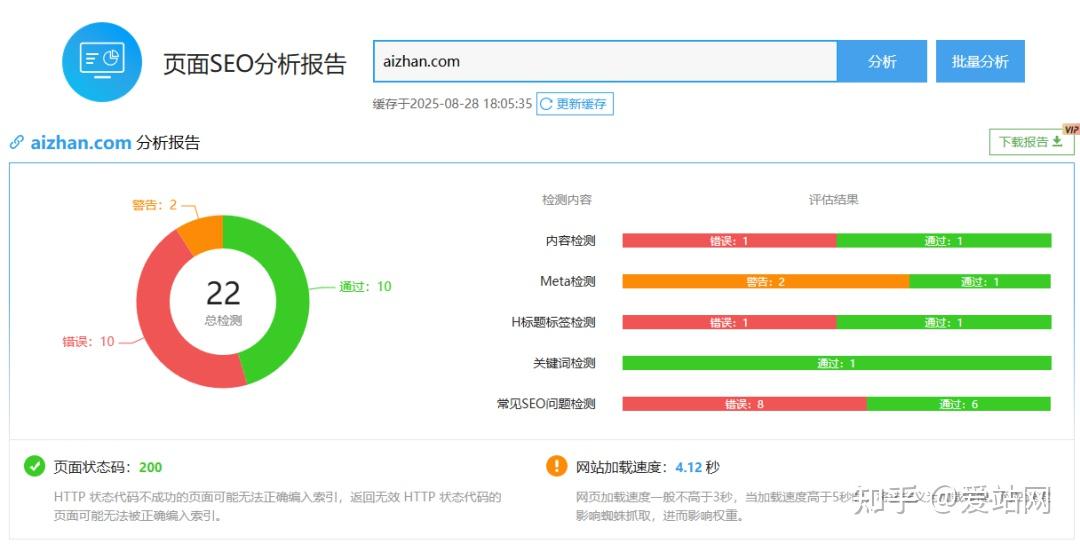Screen dimensions: 1080x544
Task: Click the 通过：10 chart label
Action: [x=365, y=286]
